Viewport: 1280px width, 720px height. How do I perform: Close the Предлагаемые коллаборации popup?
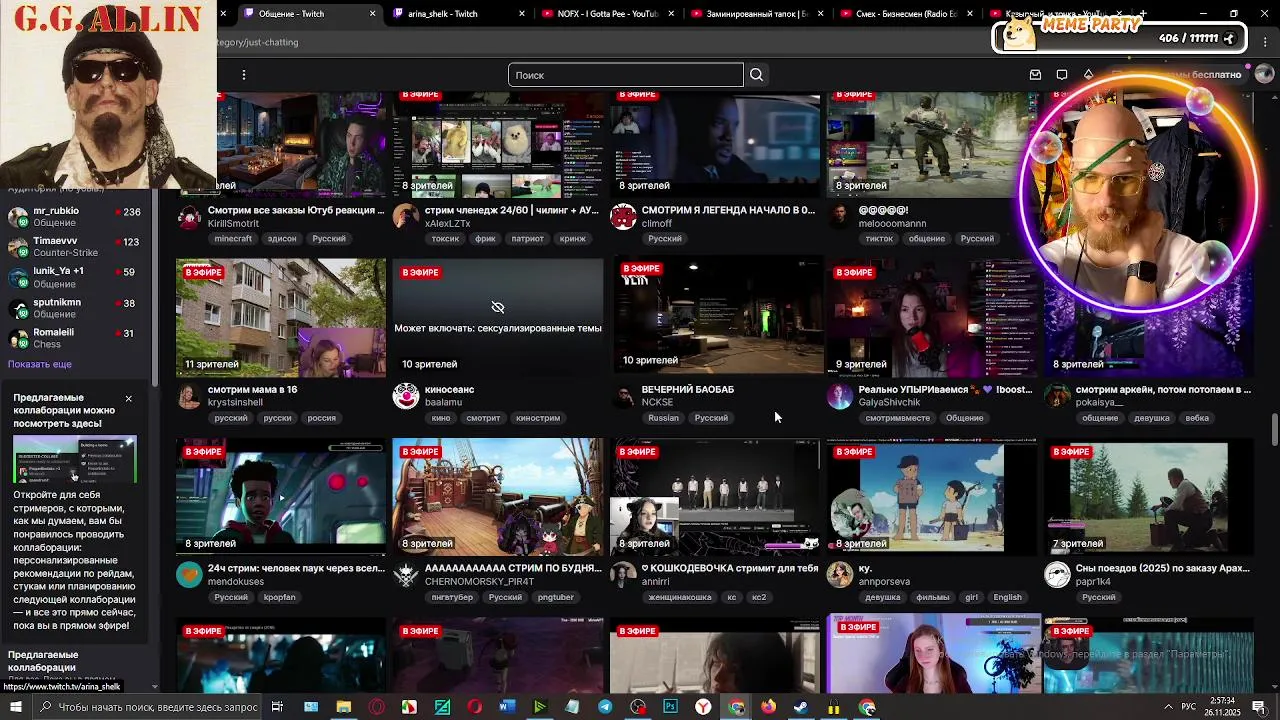[128, 399]
